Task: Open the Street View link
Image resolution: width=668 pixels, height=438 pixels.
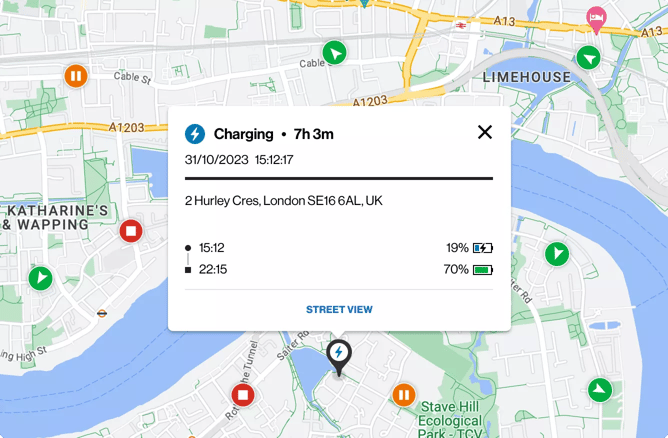Action: (x=339, y=310)
